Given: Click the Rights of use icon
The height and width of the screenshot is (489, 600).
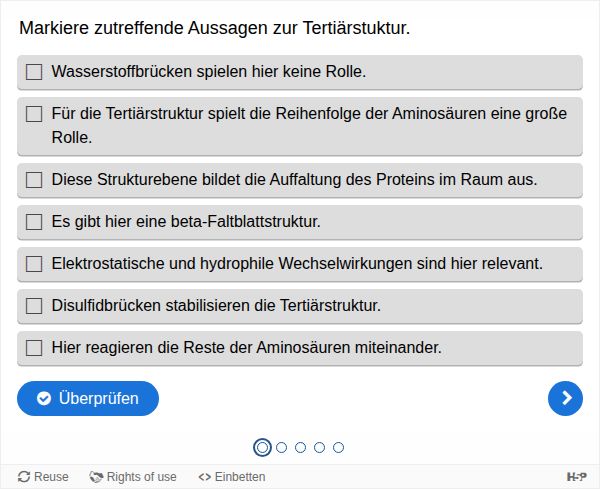Looking at the screenshot, I should [97, 477].
